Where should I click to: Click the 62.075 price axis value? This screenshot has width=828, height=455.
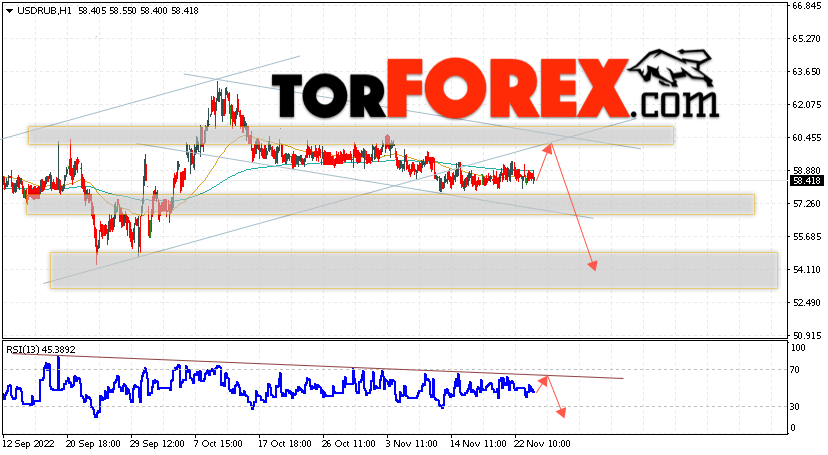click(806, 105)
